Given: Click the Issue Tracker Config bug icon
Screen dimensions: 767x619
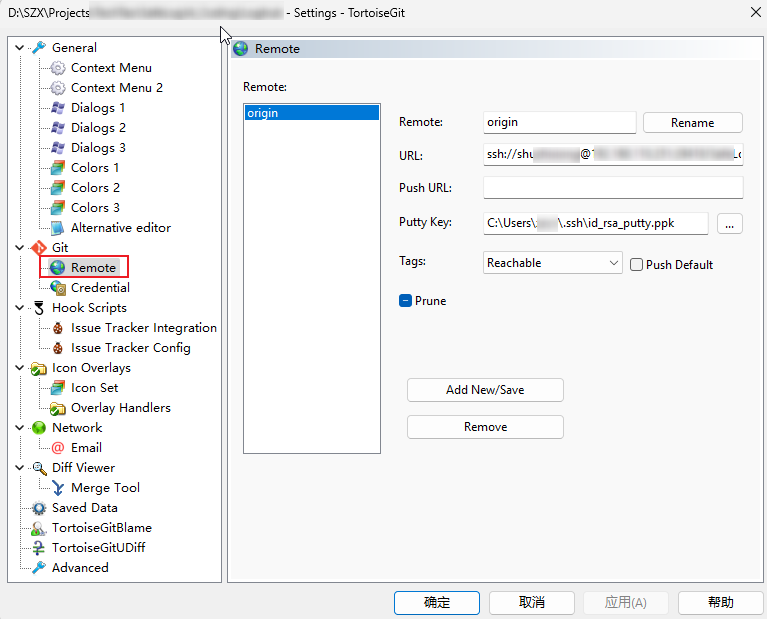Looking at the screenshot, I should 58,348.
